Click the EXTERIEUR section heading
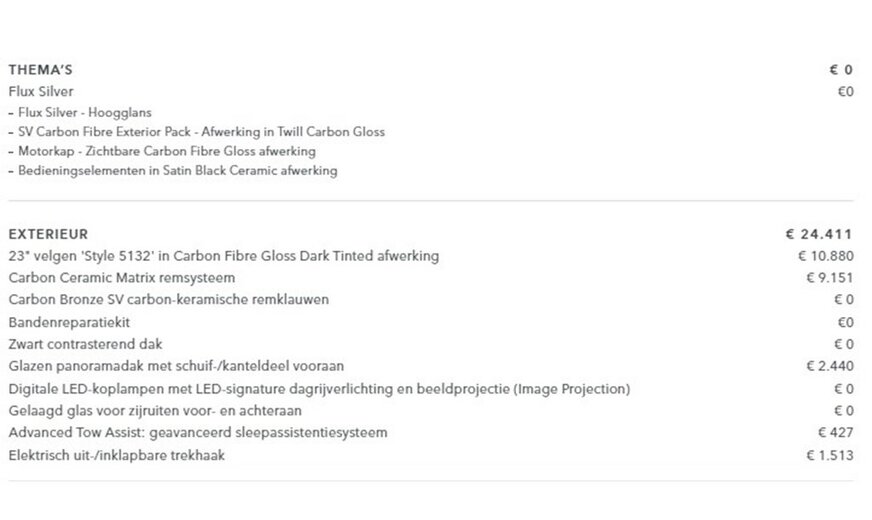This screenshot has height=520, width=872. coord(48,234)
